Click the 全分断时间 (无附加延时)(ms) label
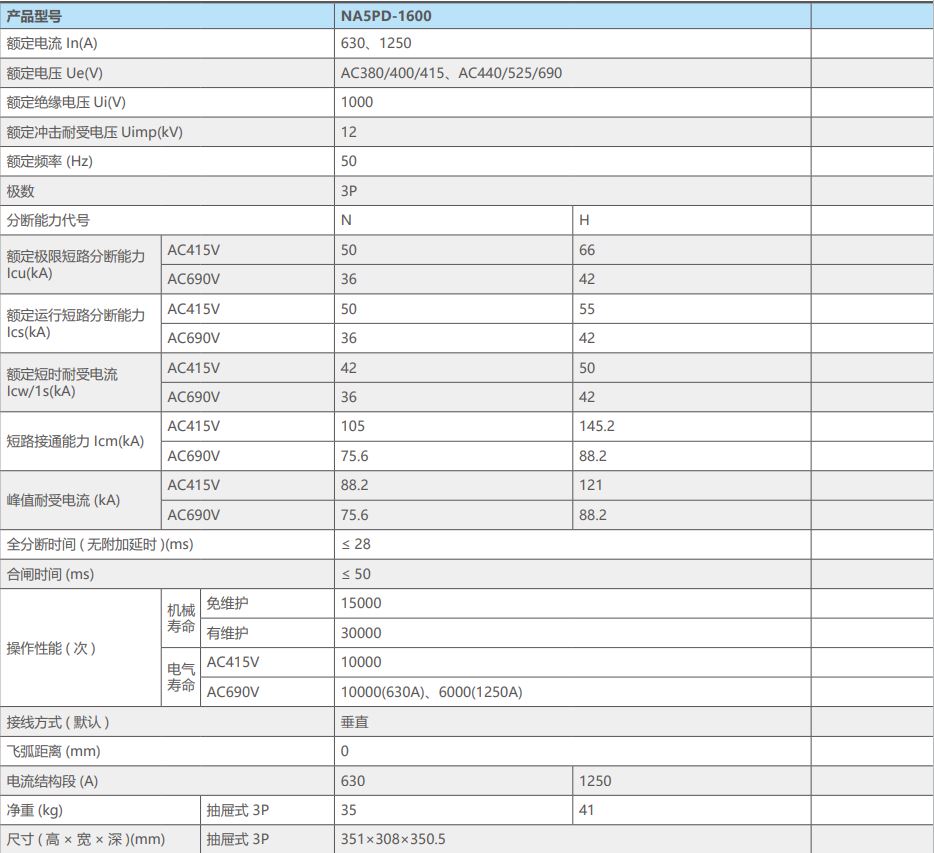The height and width of the screenshot is (853, 934). 99,544
